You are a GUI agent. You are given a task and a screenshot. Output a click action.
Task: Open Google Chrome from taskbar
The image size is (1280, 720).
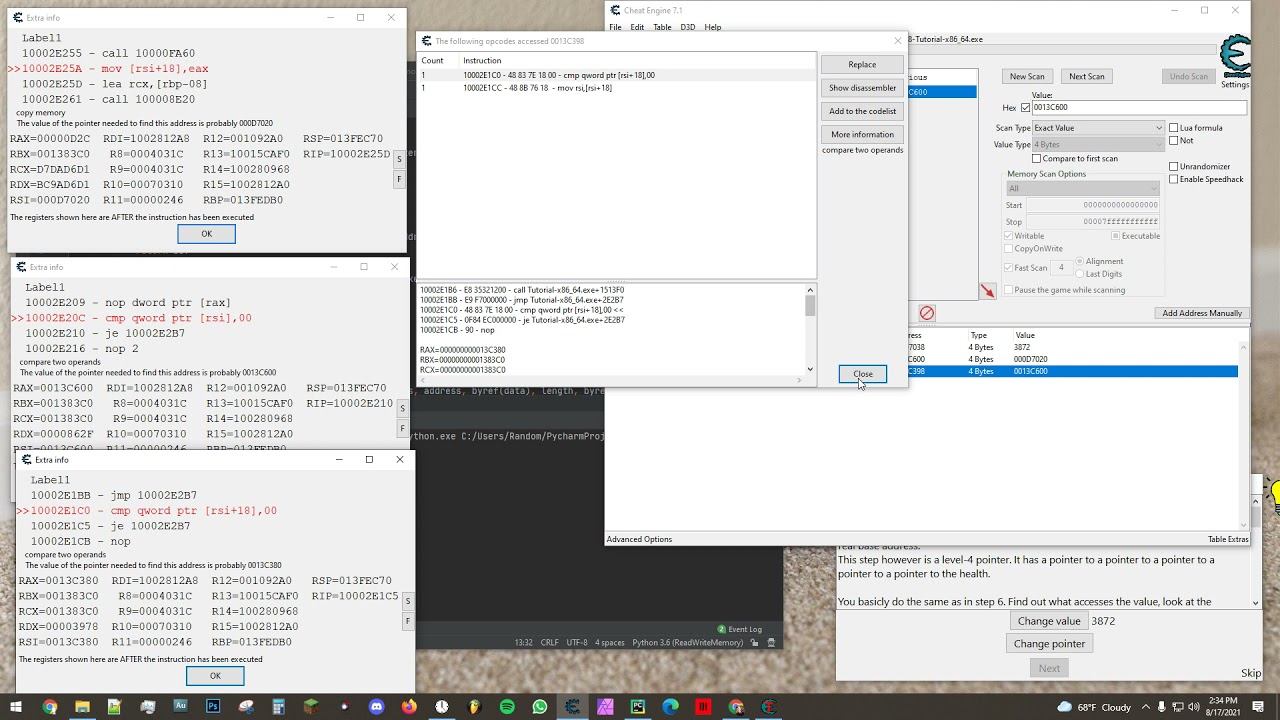(50, 707)
